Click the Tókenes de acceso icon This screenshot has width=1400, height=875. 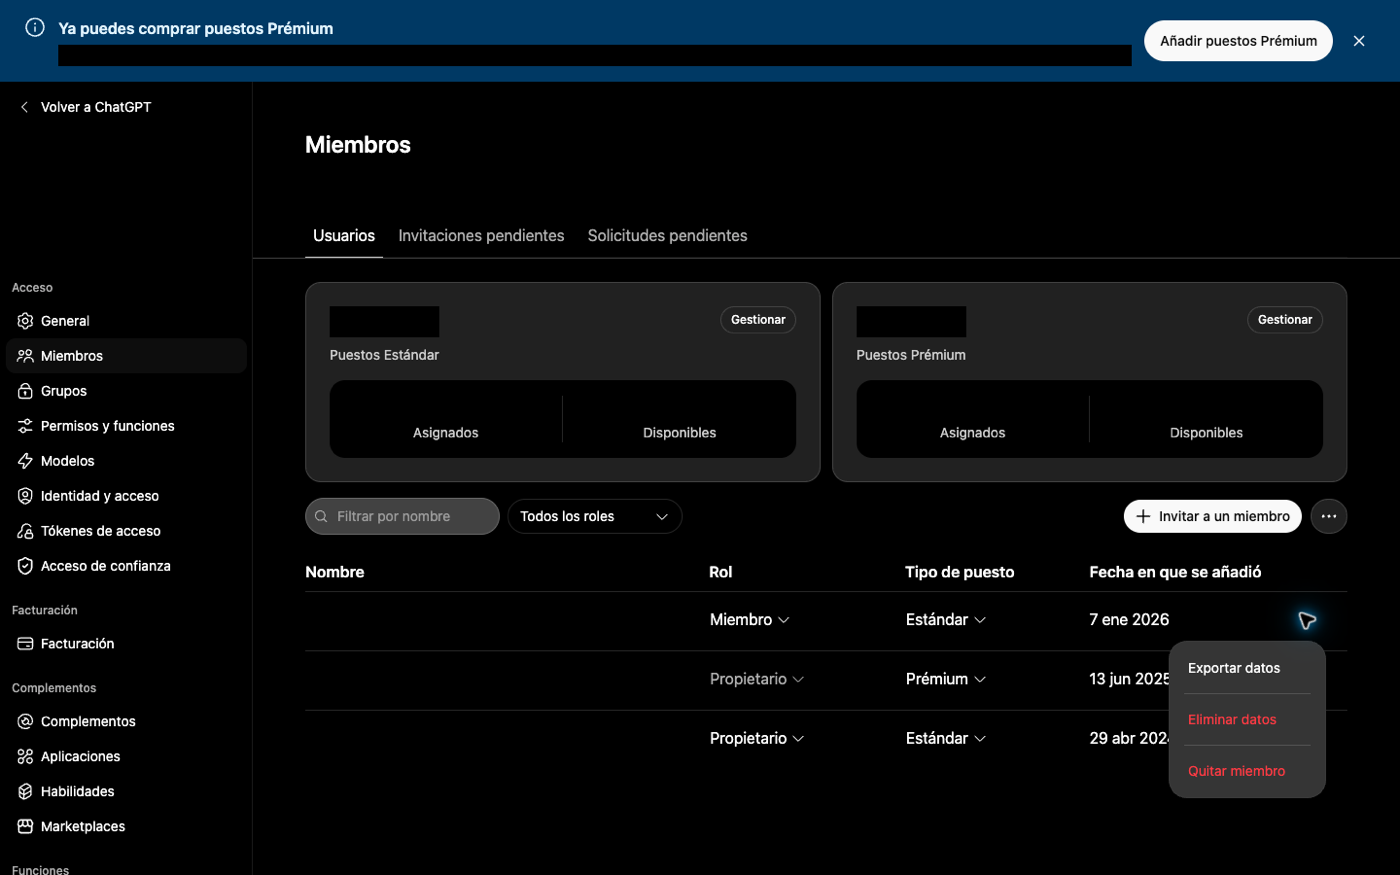25,531
